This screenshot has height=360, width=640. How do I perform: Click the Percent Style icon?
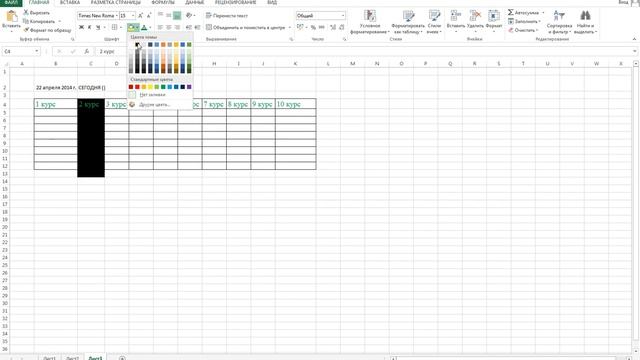[313, 27]
